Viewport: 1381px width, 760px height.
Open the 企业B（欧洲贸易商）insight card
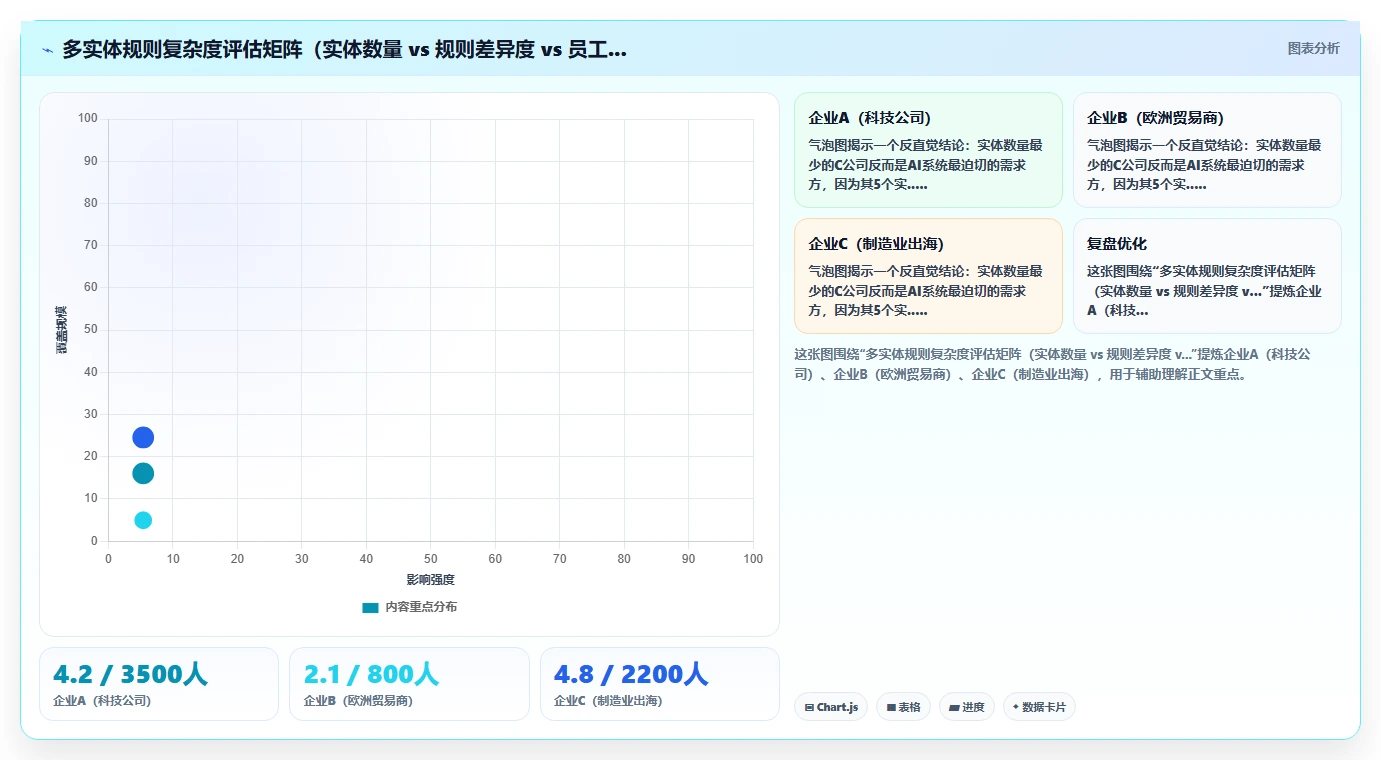coord(1207,150)
